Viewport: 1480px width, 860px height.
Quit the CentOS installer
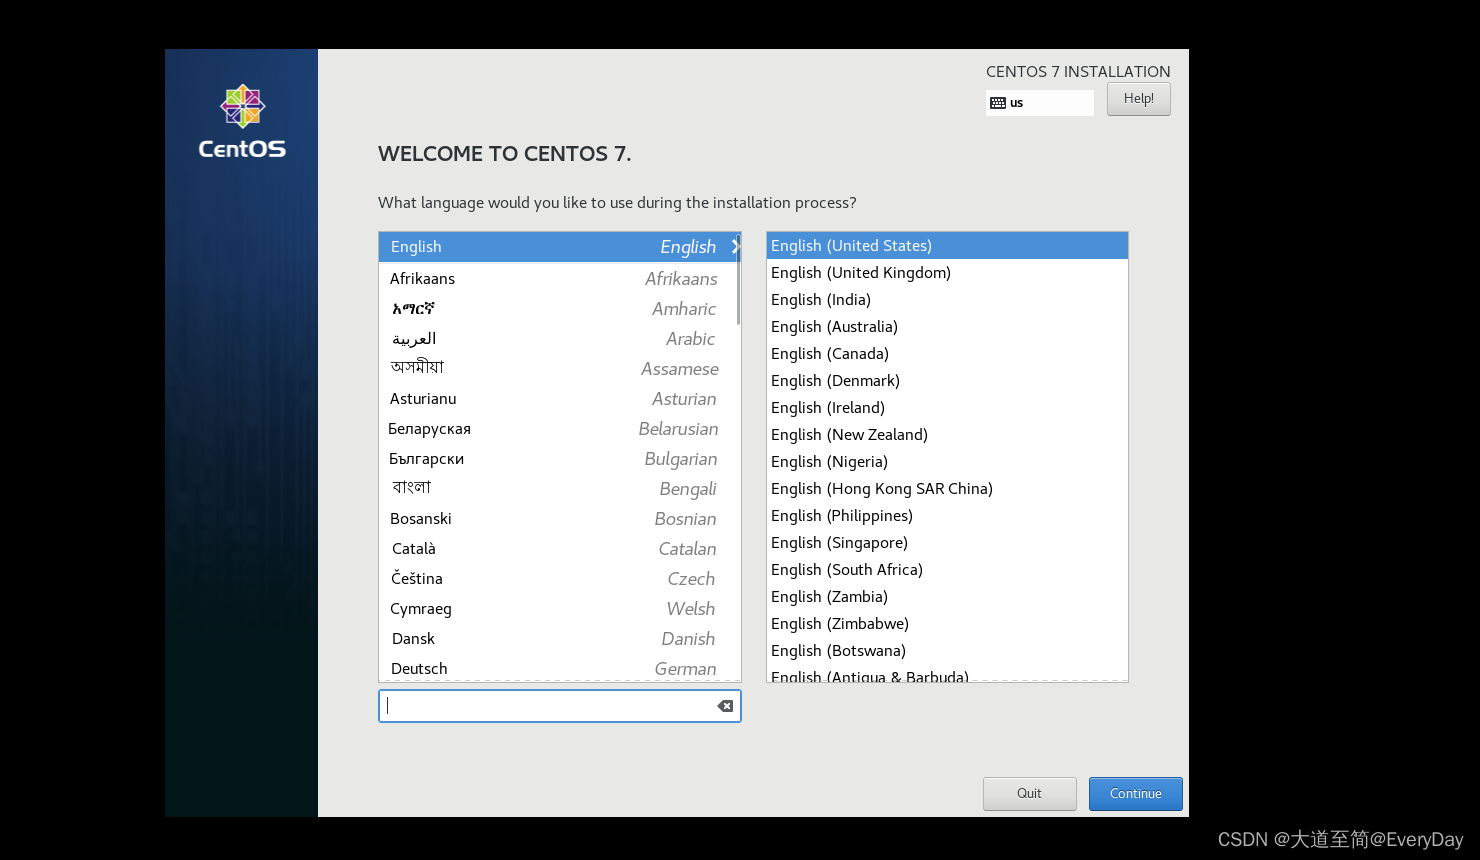1029,793
